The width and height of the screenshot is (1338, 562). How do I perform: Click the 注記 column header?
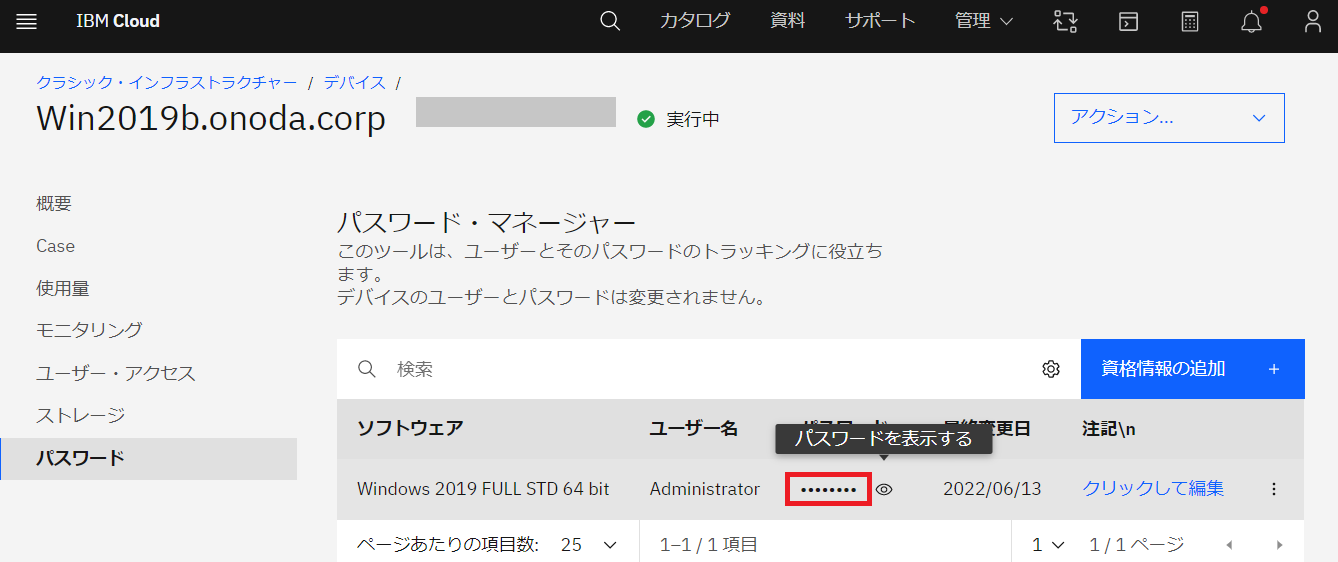click(1109, 429)
